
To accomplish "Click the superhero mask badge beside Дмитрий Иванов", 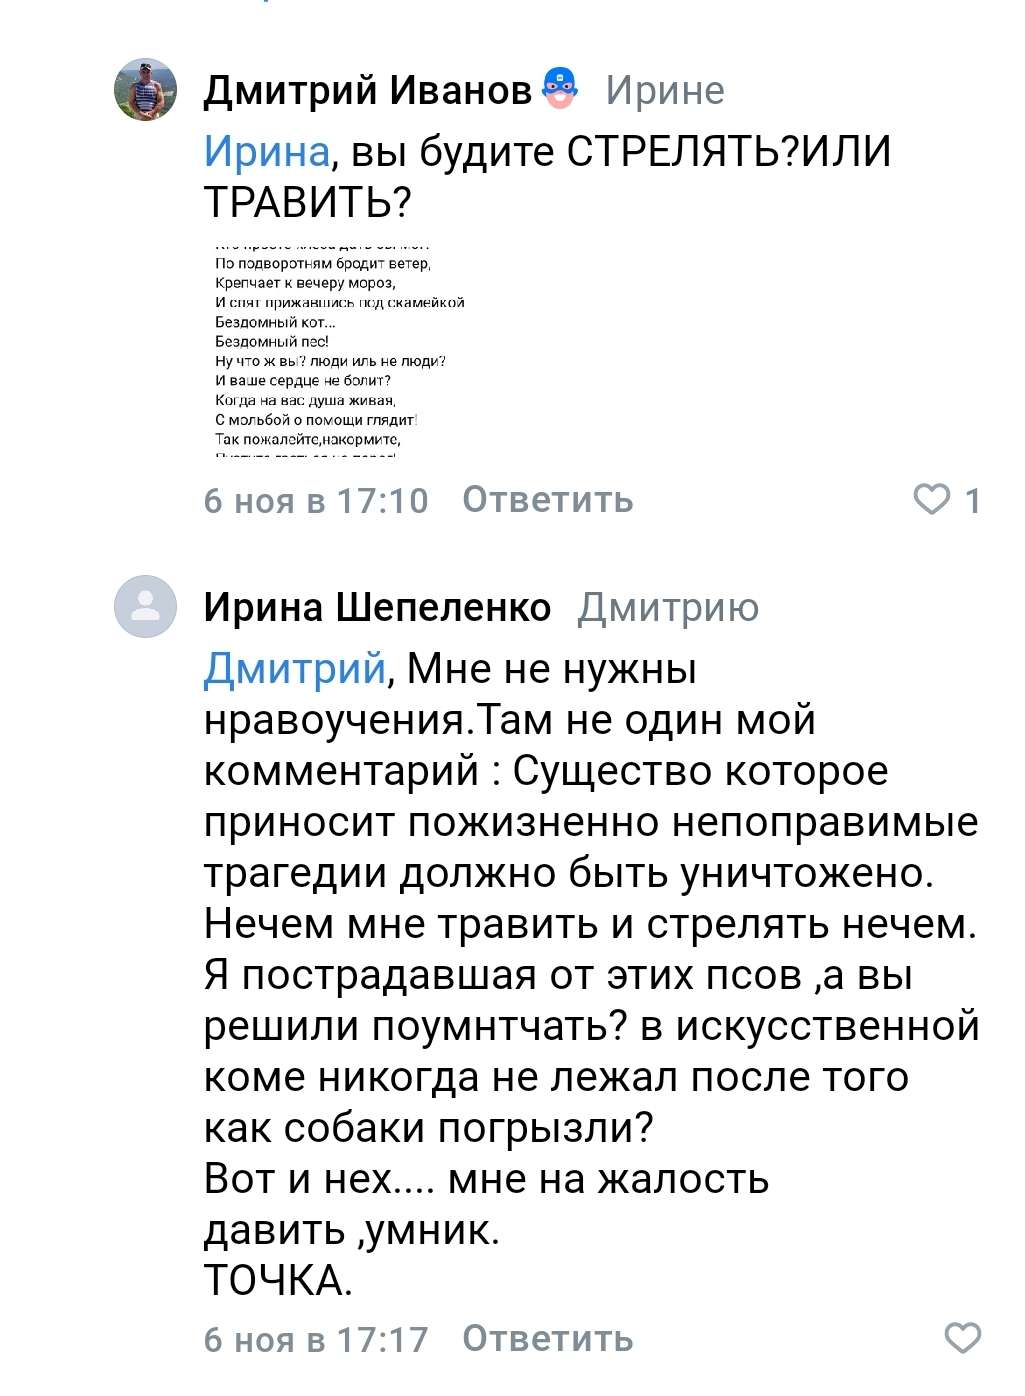I will point(559,88).
